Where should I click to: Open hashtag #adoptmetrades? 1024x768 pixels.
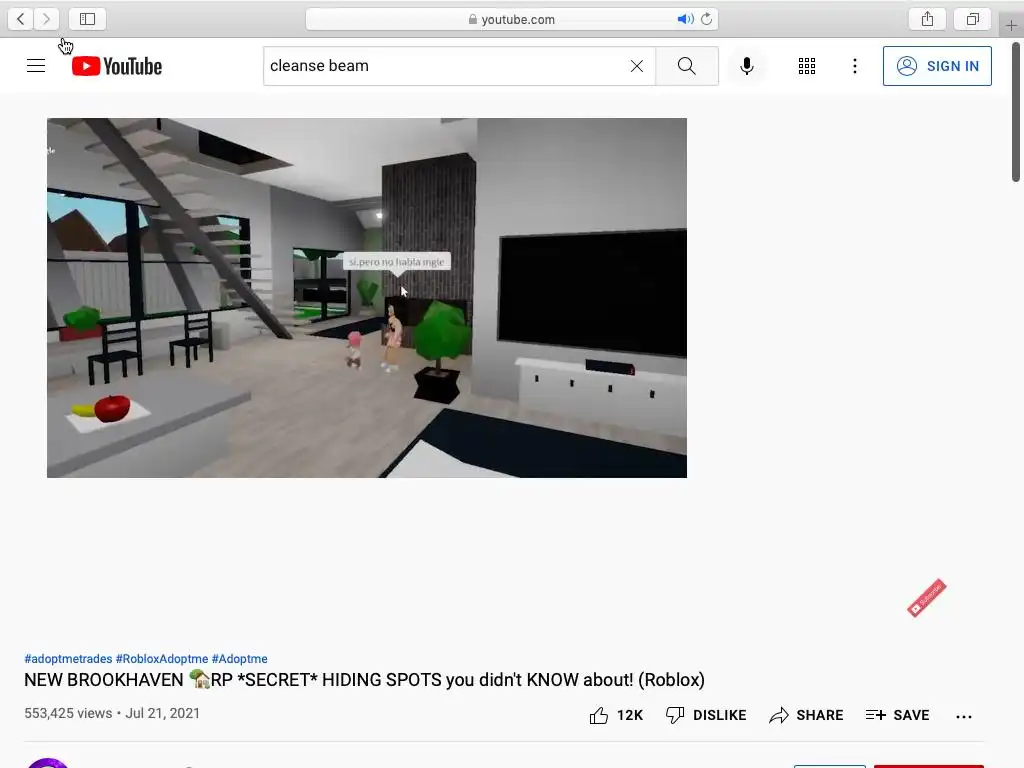[68, 659]
